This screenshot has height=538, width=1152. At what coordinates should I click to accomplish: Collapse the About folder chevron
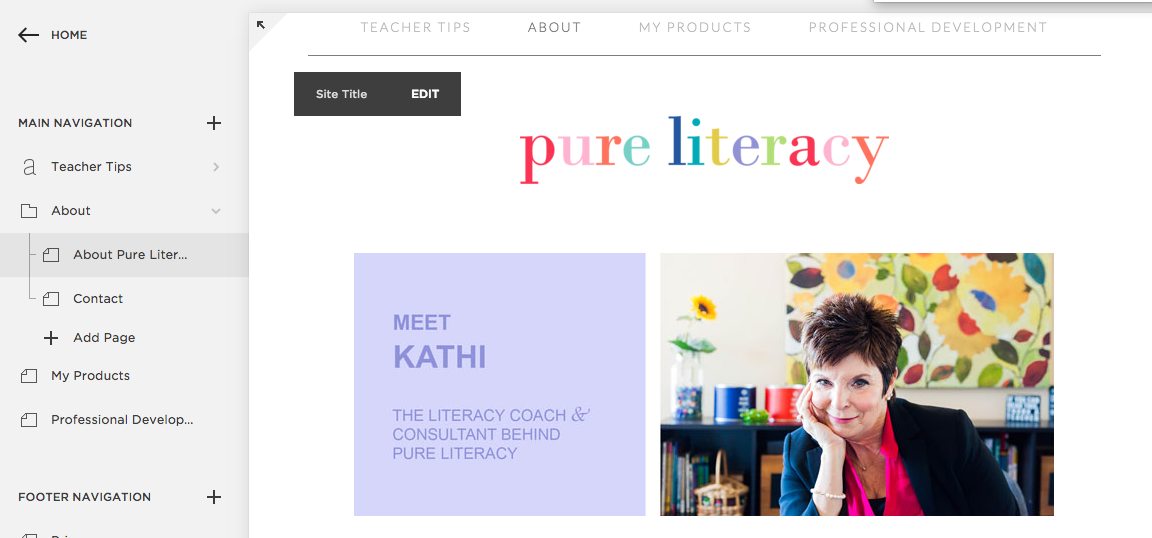coord(216,211)
